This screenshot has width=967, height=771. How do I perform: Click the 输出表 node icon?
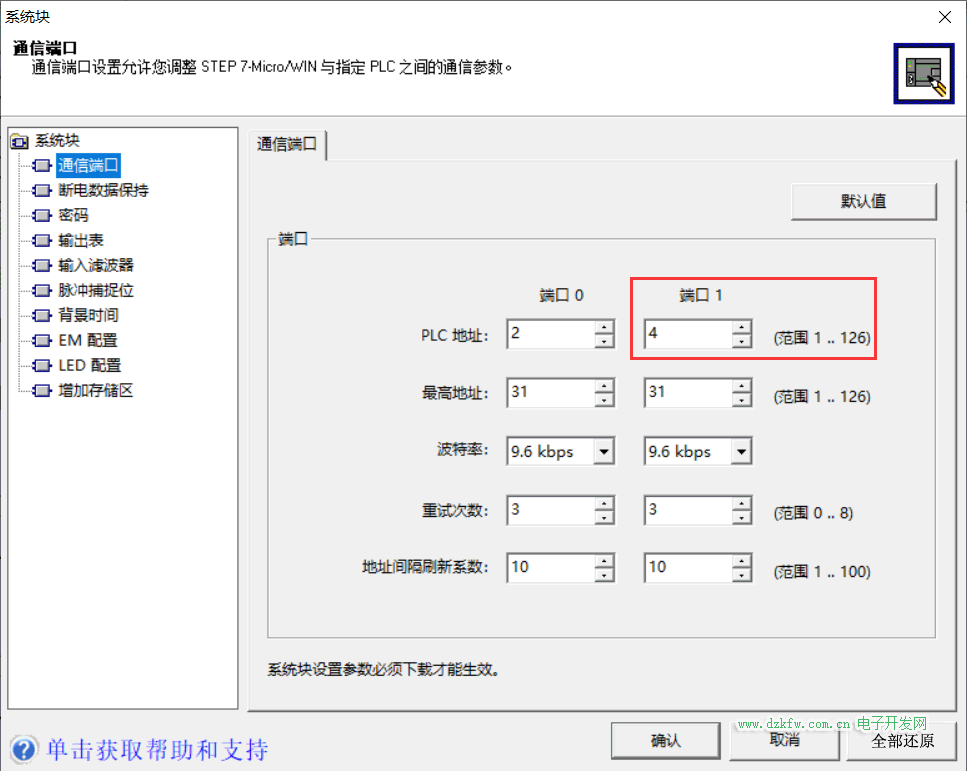click(42, 240)
